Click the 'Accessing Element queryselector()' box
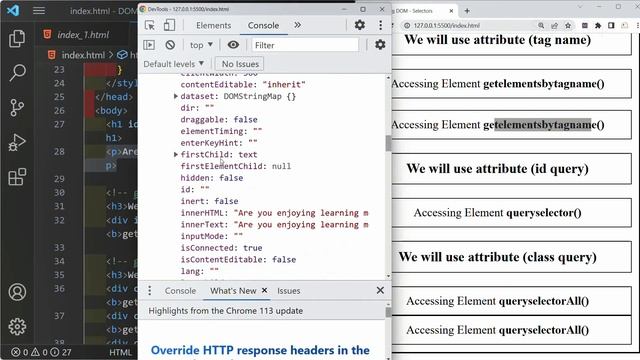Image resolution: width=640 pixels, height=360 pixels. (x=511, y=213)
